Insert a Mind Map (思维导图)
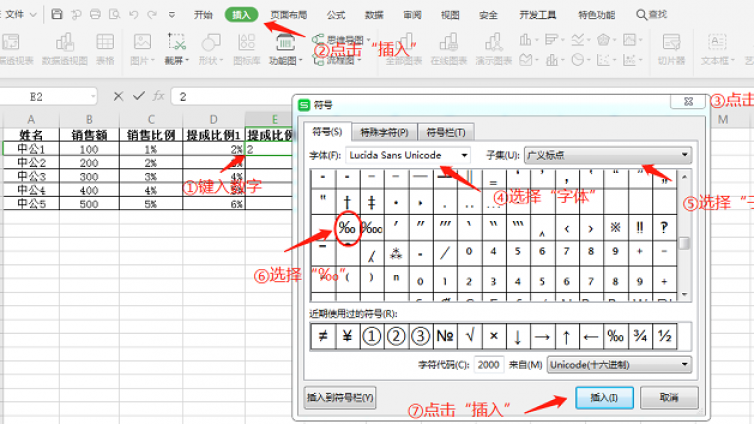Viewport: 754px width, 424px height. (x=340, y=39)
